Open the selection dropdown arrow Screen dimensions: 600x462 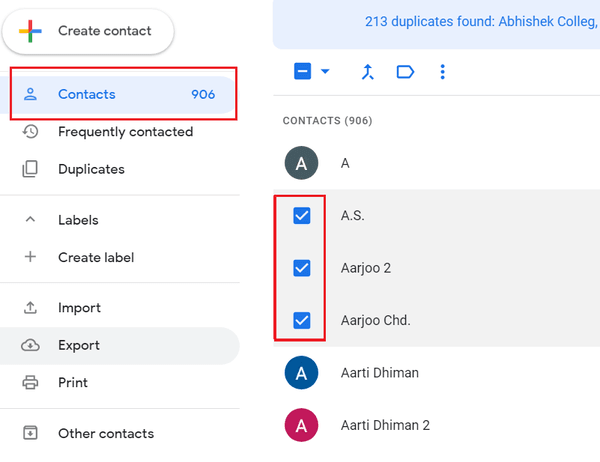pyautogui.click(x=325, y=71)
